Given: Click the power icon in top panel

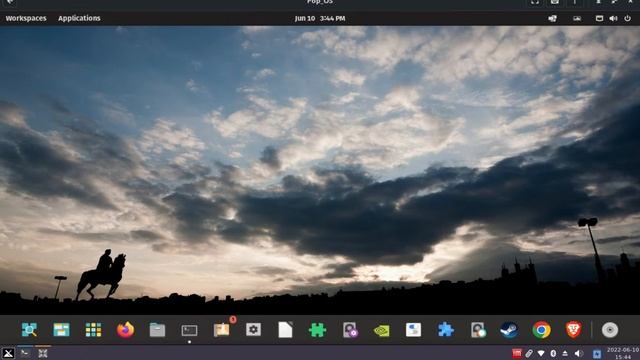Looking at the screenshot, I should click(627, 18).
